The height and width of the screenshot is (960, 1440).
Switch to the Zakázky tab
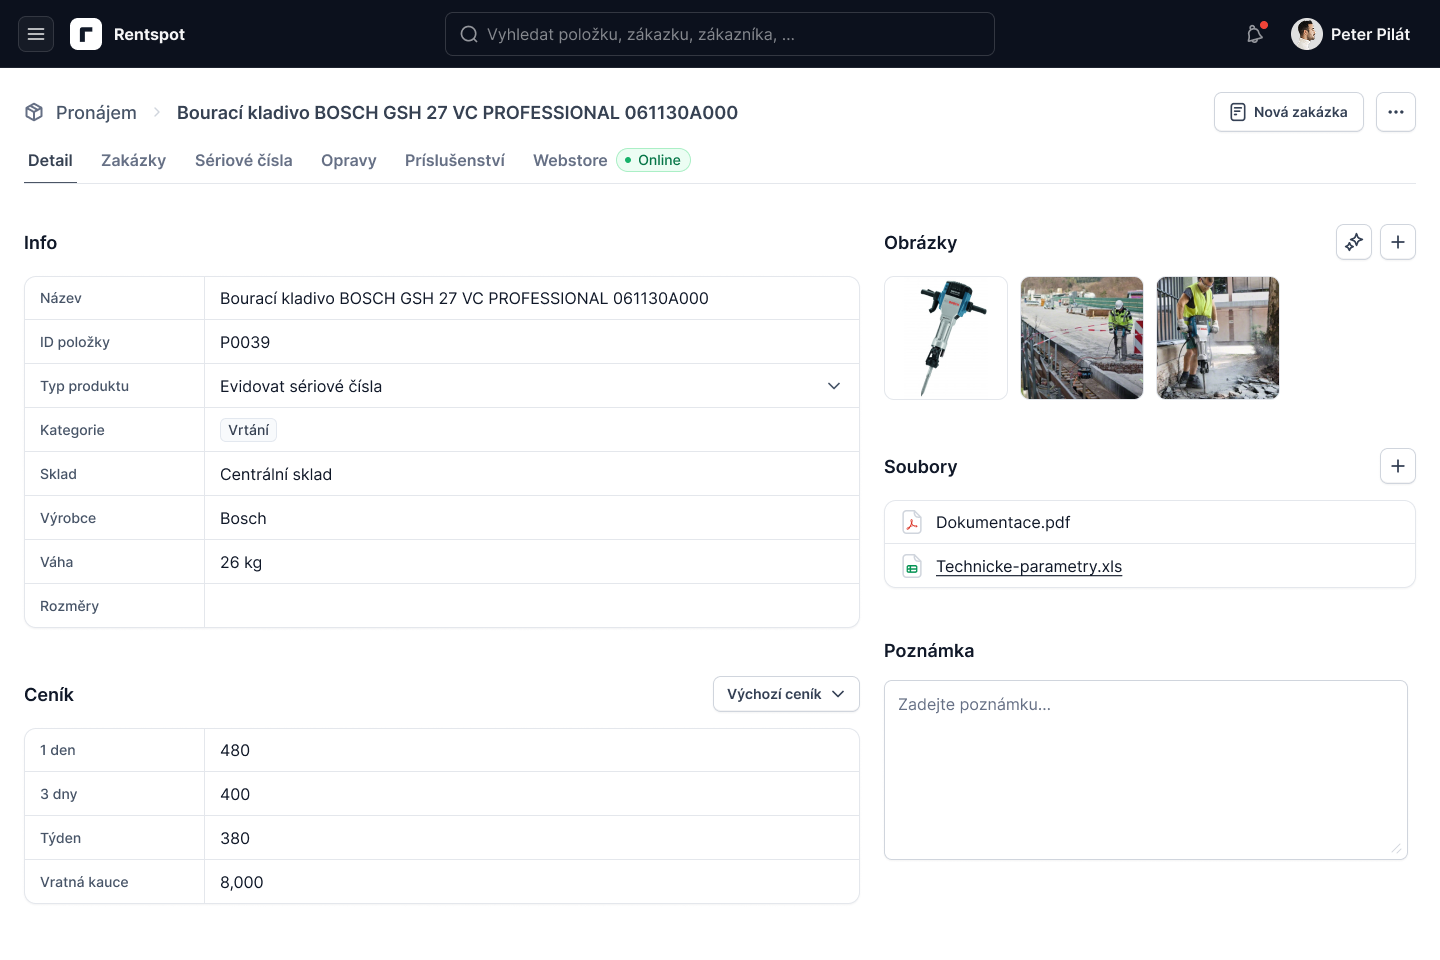pos(133,160)
